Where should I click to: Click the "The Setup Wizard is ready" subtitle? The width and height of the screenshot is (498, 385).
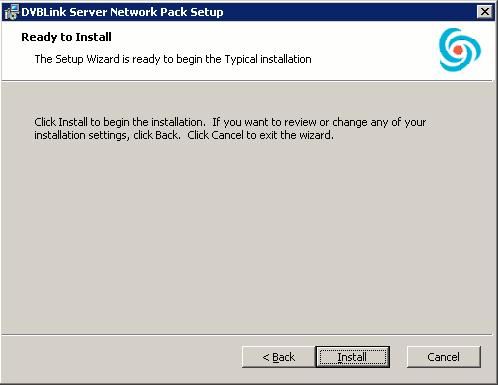click(x=173, y=59)
